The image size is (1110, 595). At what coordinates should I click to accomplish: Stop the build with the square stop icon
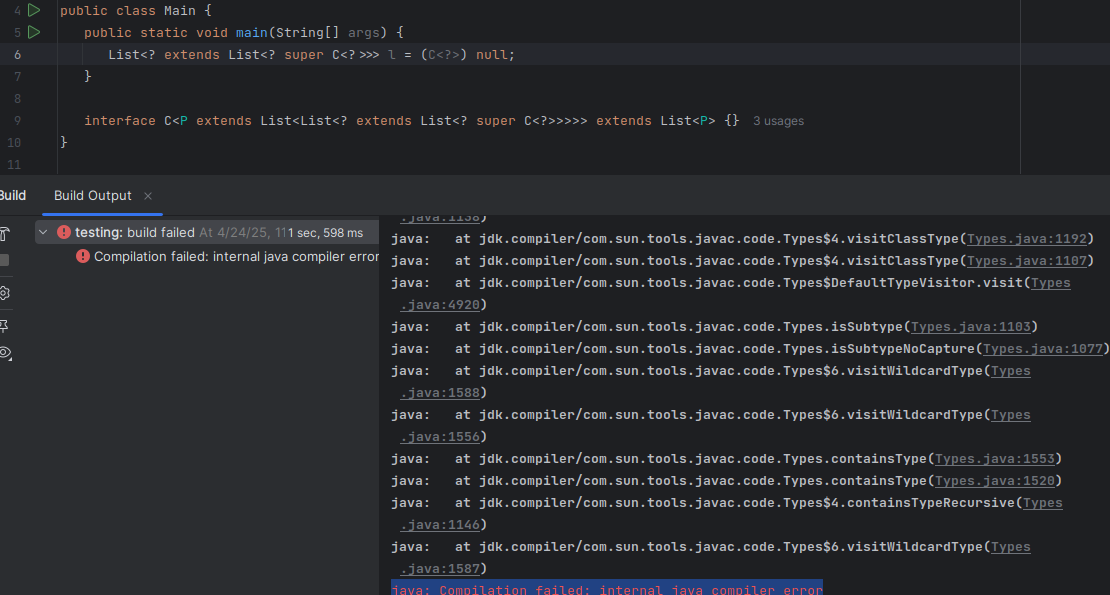4,260
